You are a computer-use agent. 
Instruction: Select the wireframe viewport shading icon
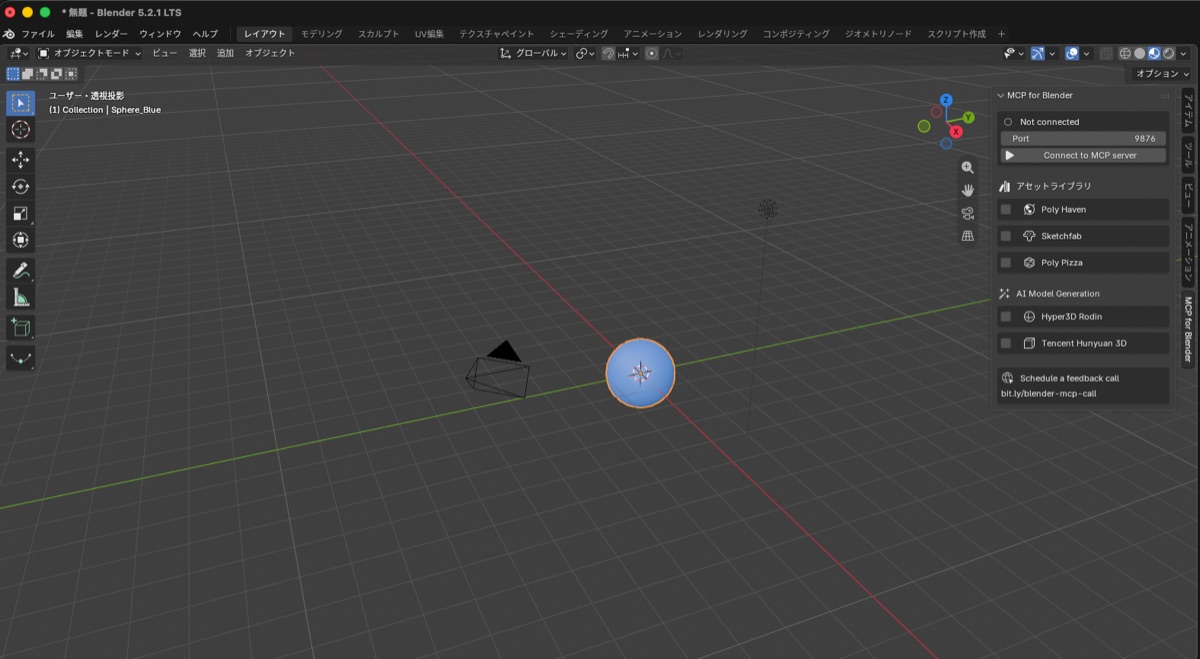point(1125,53)
